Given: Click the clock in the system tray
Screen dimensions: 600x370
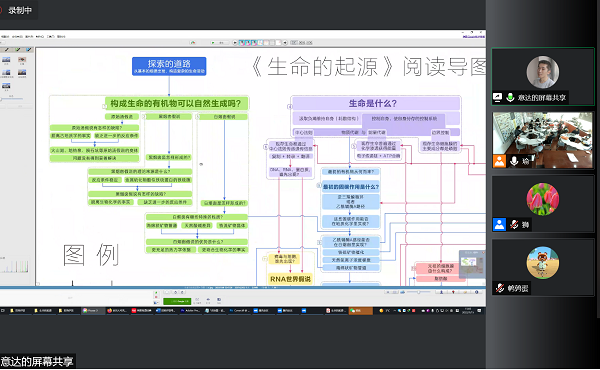Looking at the screenshot, I should (x=468, y=311).
